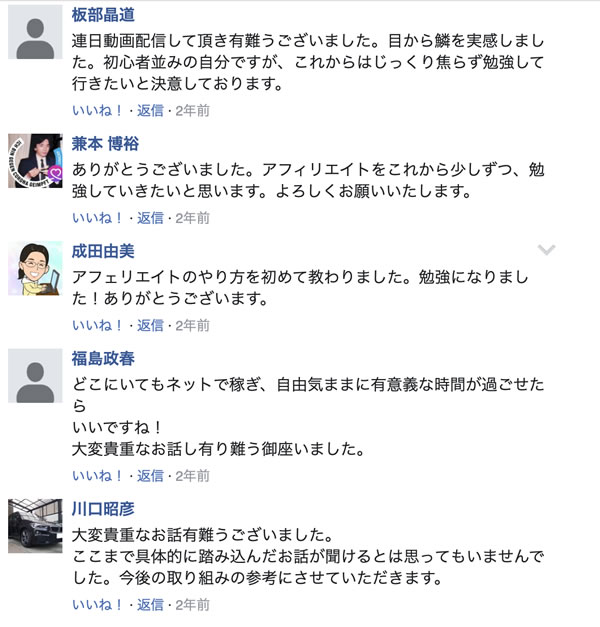The height and width of the screenshot is (627, 600).
Task: Open 兼本 博裕's profile picture
Action: 37,159
